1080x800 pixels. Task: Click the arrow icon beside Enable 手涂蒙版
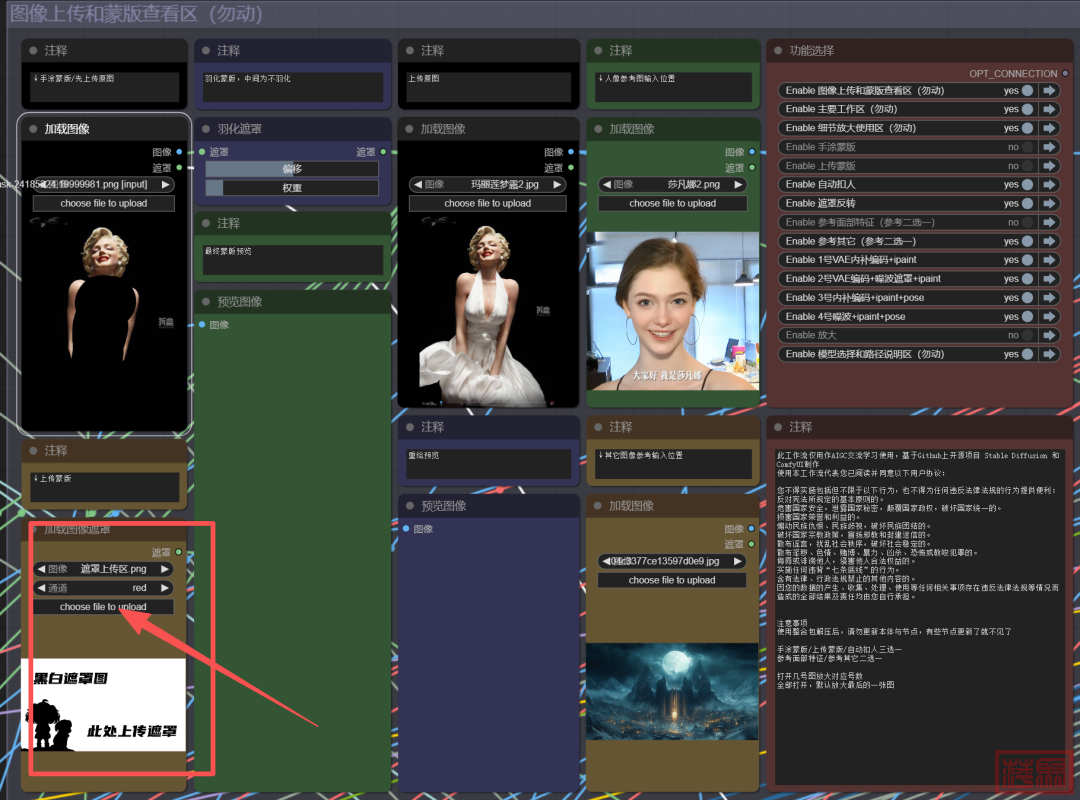[x=1049, y=147]
